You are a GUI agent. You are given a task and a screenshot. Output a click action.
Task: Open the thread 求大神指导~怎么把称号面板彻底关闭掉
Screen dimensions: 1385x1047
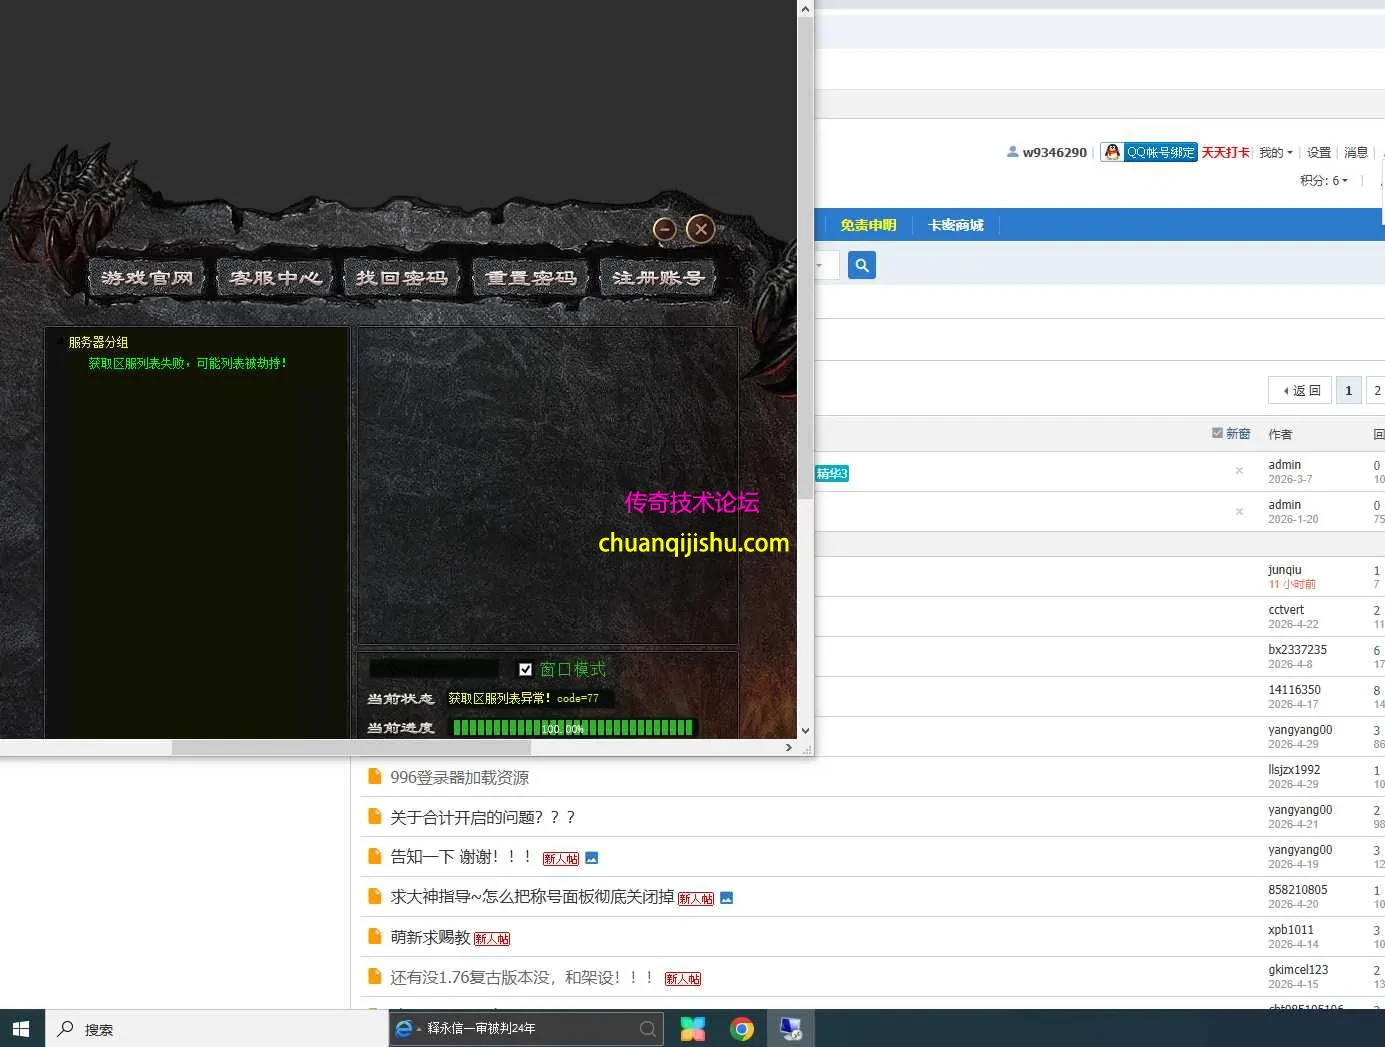[532, 897]
